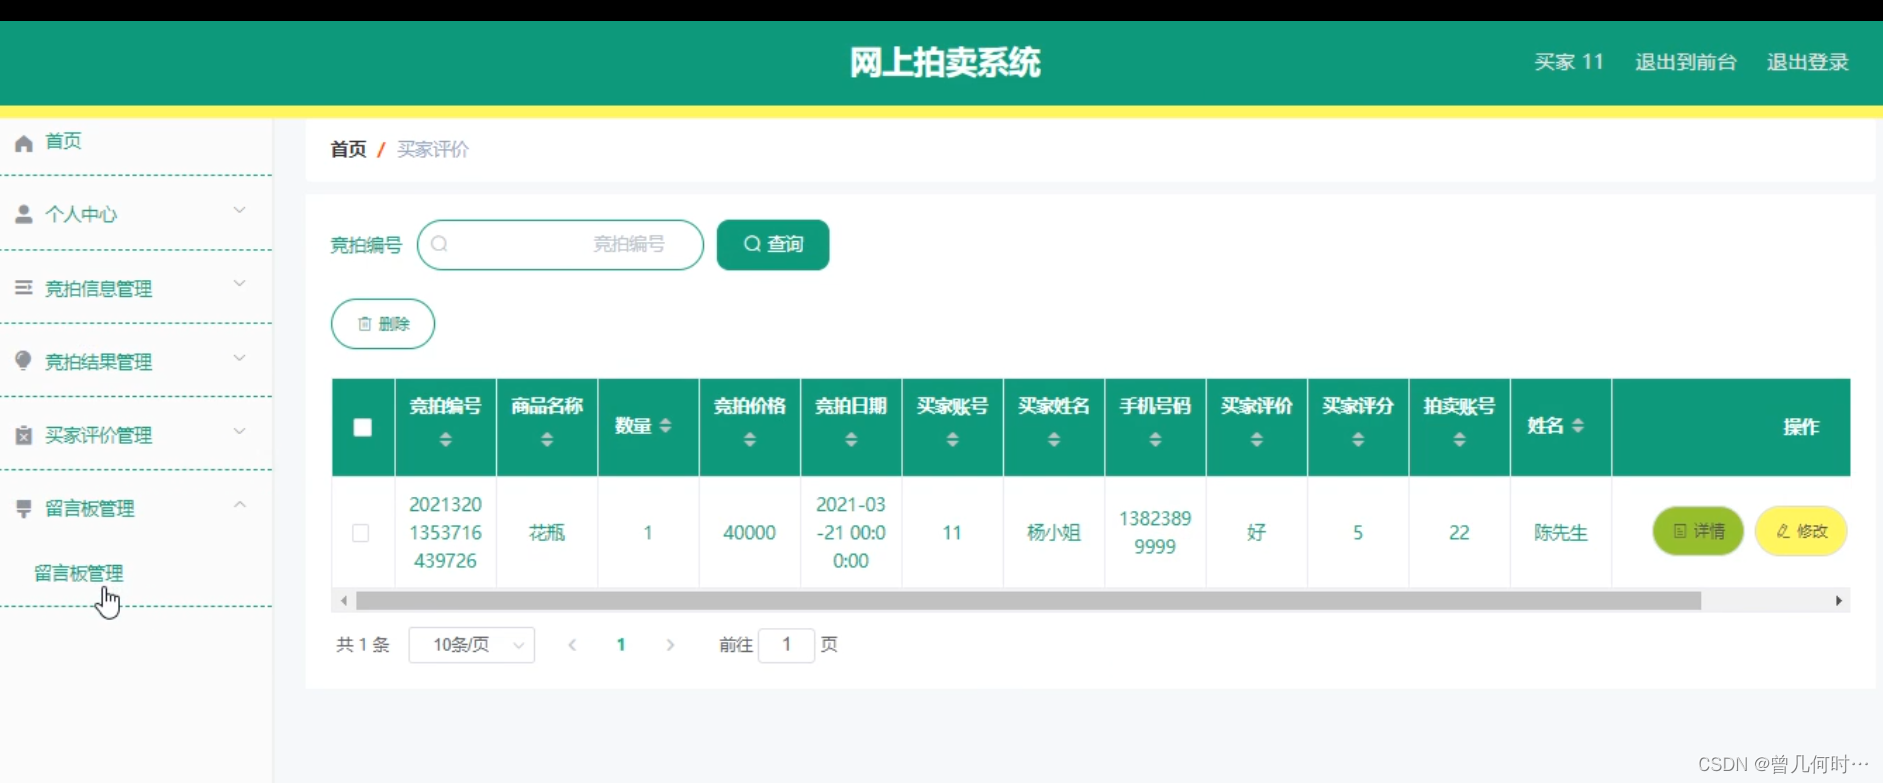Click the magnifier icon in the search field
Viewport: 1883px width, 783px height.
tap(439, 244)
